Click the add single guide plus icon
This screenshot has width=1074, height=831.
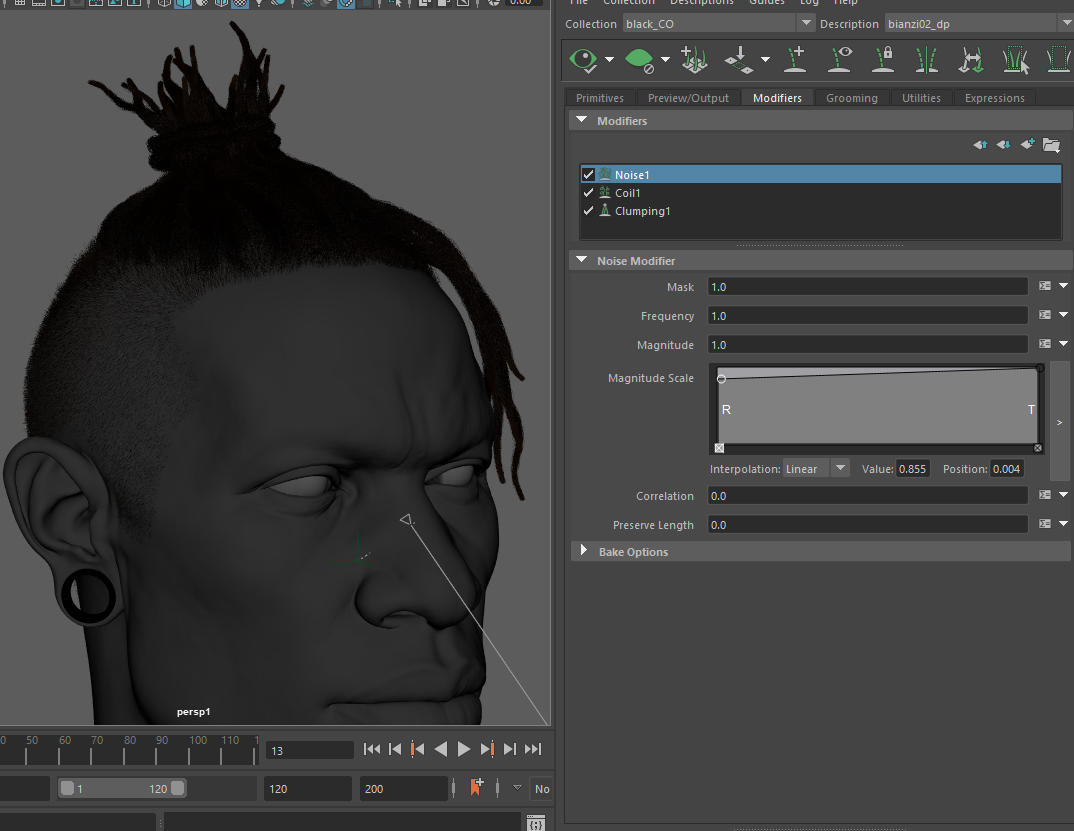(x=795, y=60)
